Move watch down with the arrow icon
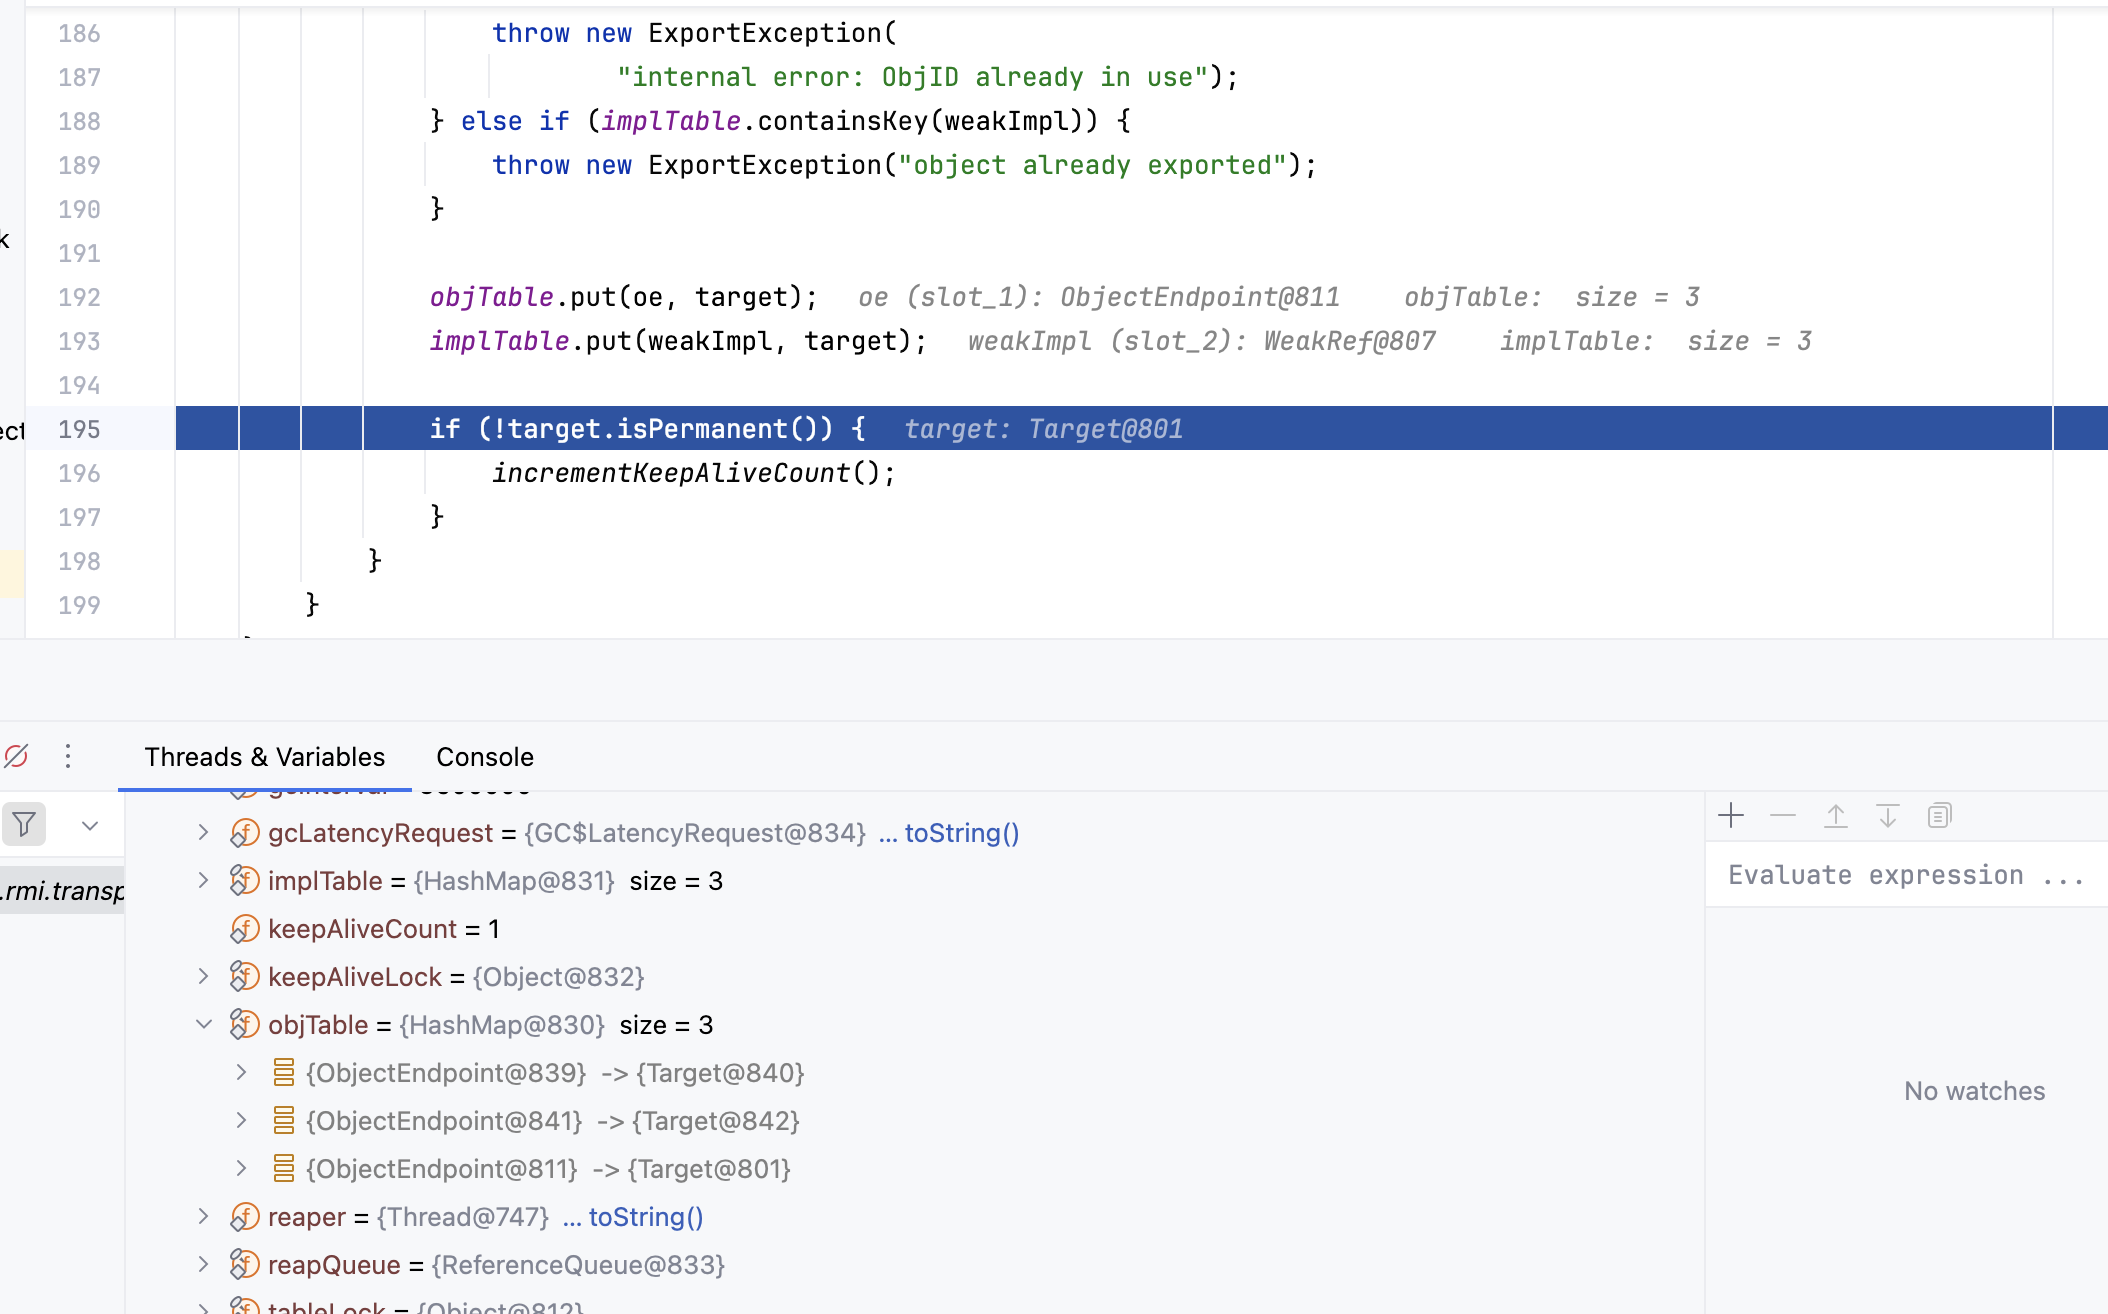This screenshot has width=2108, height=1314. click(1887, 816)
